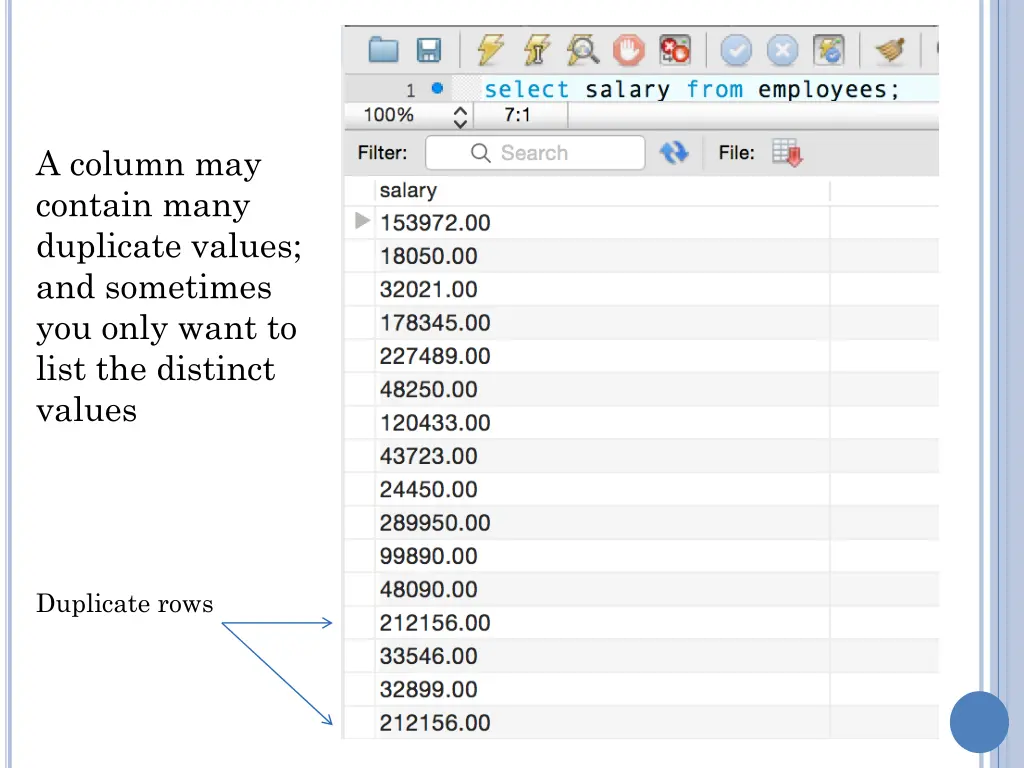This screenshot has width=1024, height=768.
Task: Commit transaction checkmark icon
Action: pos(736,50)
